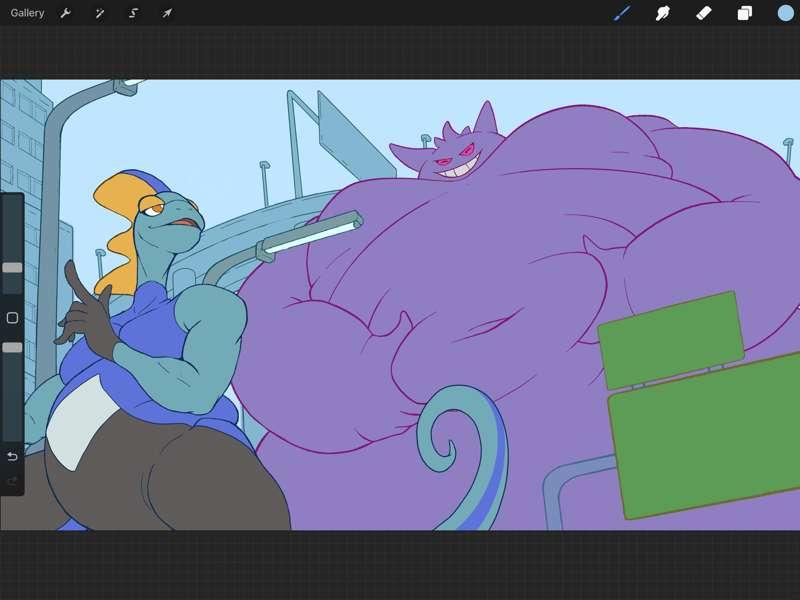This screenshot has height=600, width=800.
Task: Select the Brush tool
Action: pos(622,13)
